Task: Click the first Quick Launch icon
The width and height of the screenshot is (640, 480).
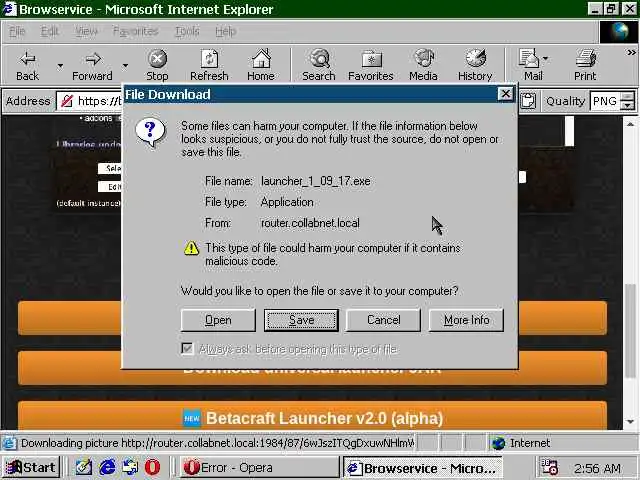Action: coord(84,467)
